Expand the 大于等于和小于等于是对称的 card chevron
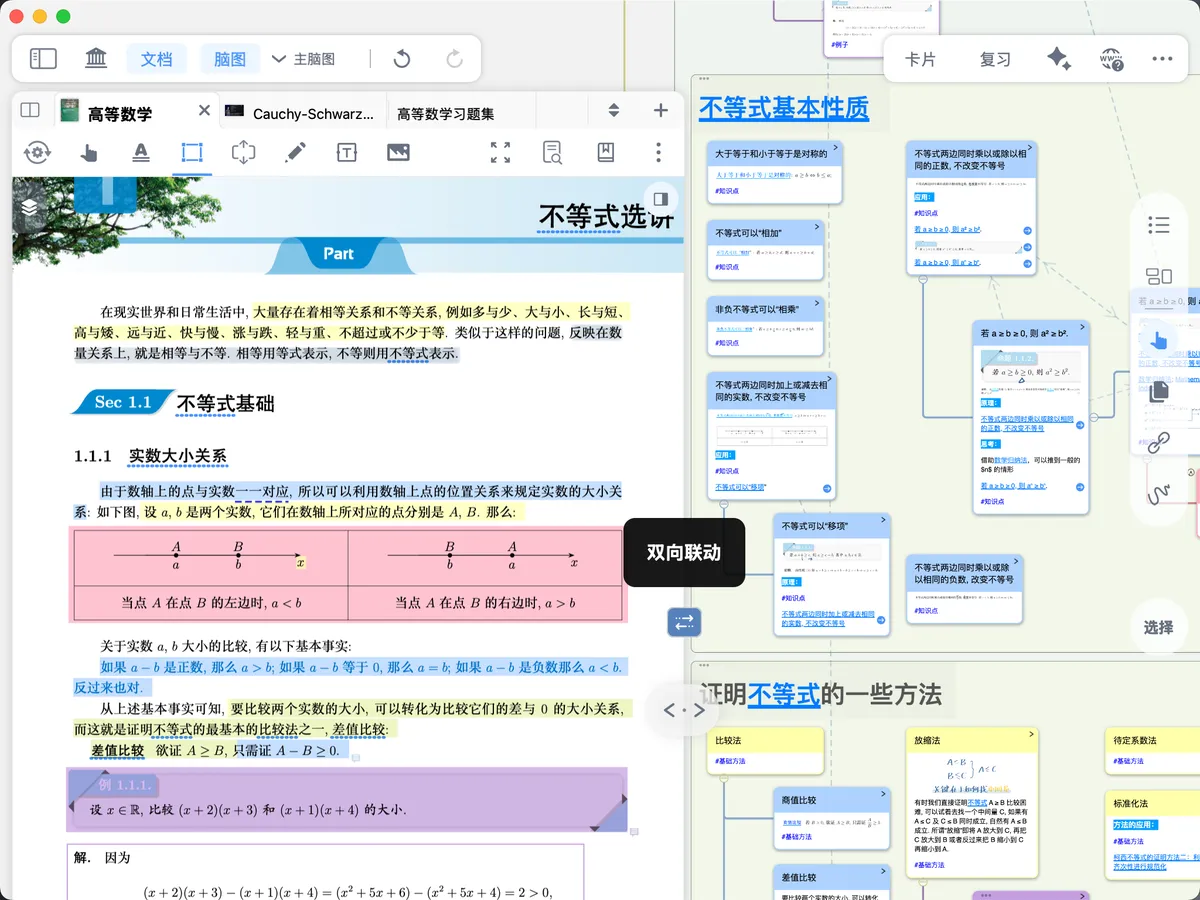 [838, 147]
